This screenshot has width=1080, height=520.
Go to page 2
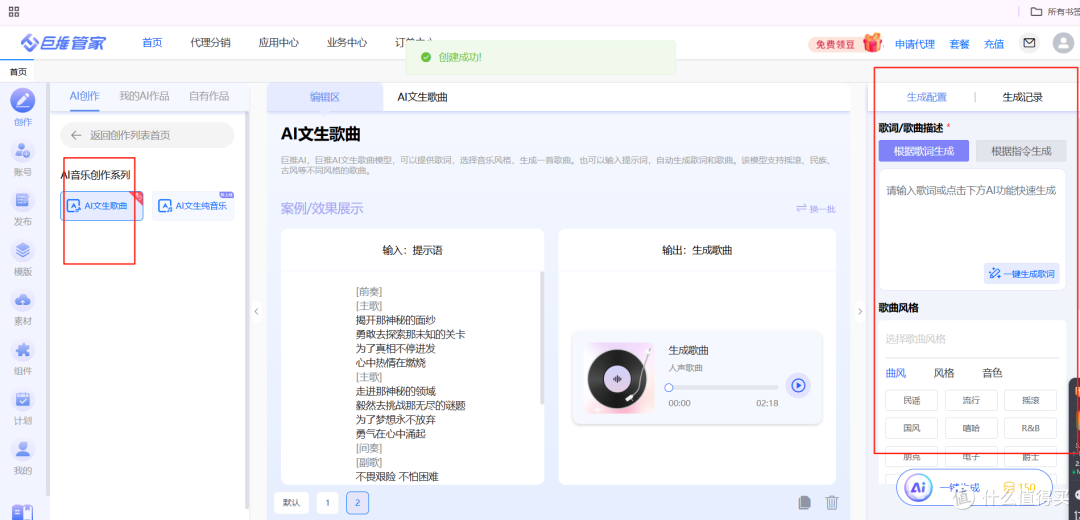point(357,503)
